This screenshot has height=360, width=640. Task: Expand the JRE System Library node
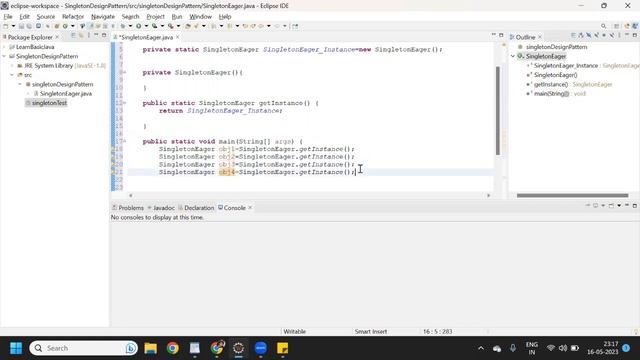12,66
